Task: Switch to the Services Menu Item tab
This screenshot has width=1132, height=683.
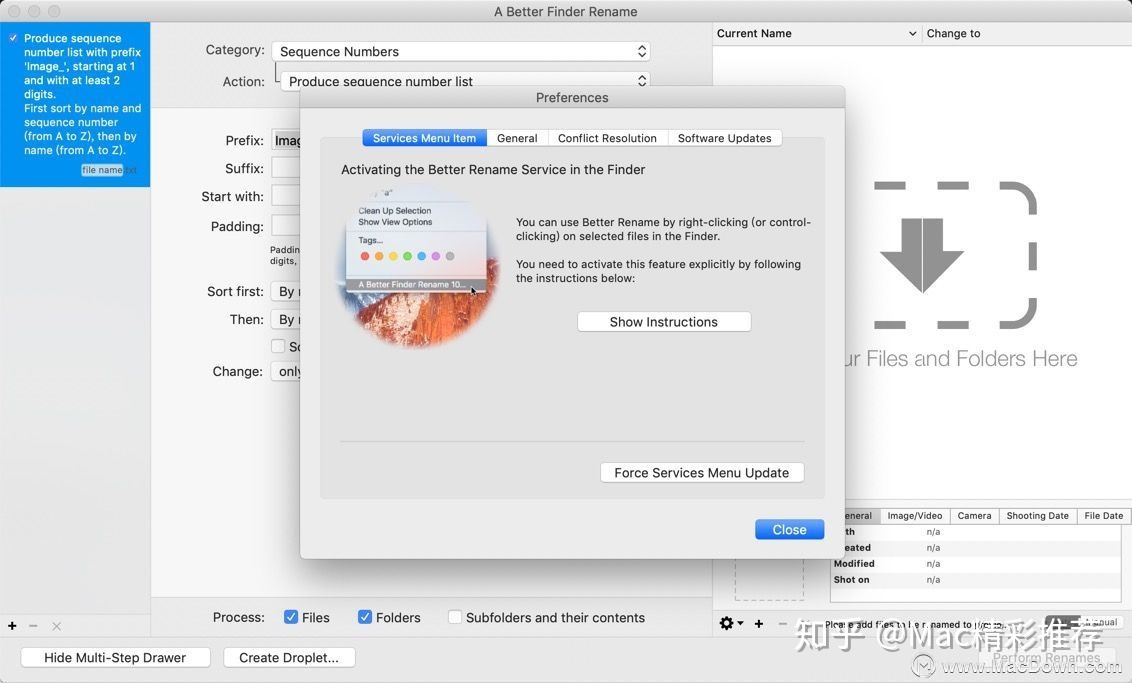Action: 424,138
